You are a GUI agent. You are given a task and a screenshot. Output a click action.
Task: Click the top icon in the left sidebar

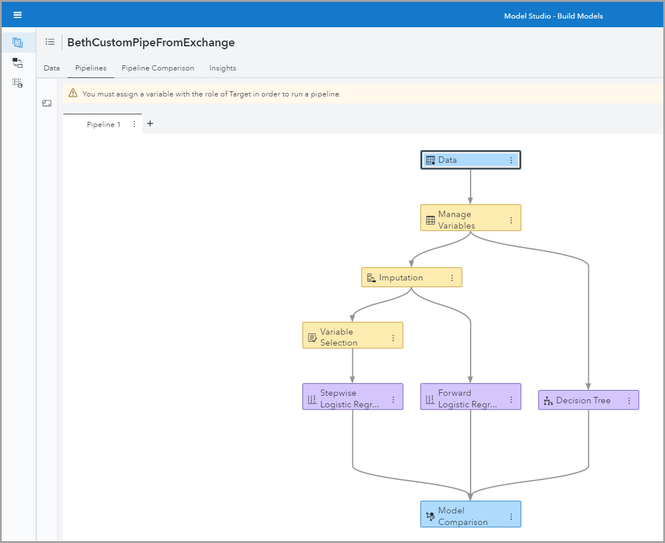tap(17, 42)
